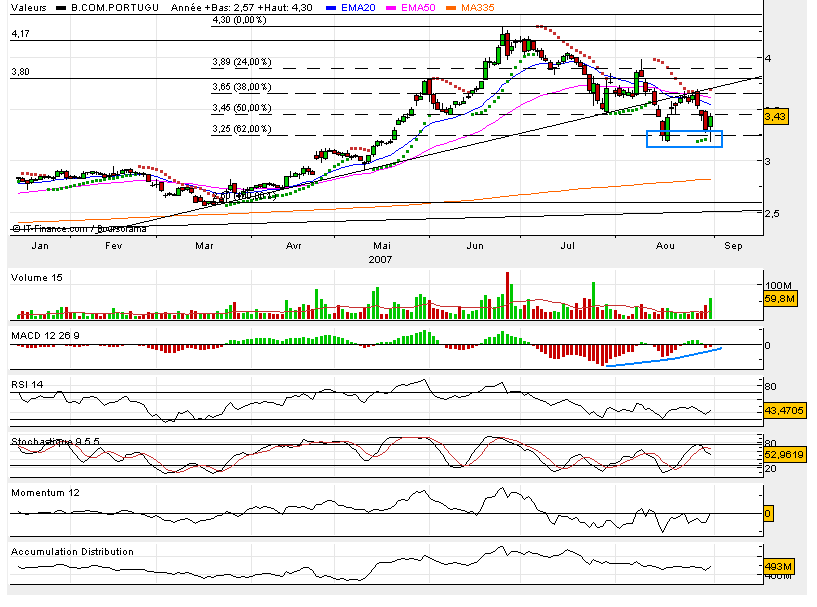The height and width of the screenshot is (607, 817).
Task: Click the 'Fev' month label
Action: point(114,245)
